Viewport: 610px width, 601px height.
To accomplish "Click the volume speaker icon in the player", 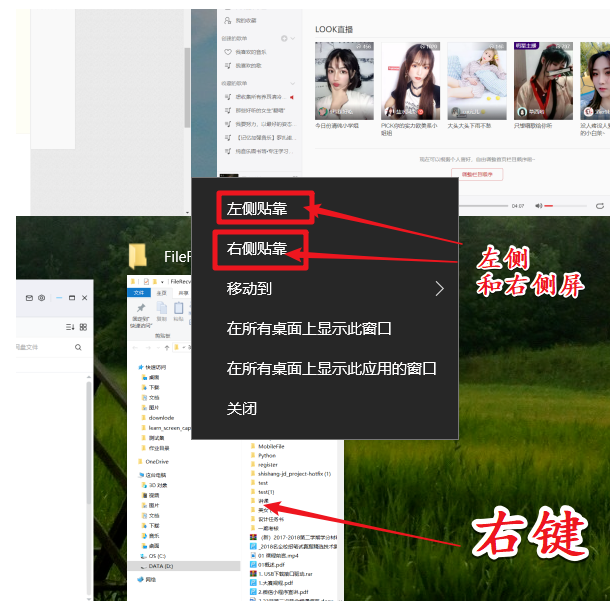I will coord(538,206).
